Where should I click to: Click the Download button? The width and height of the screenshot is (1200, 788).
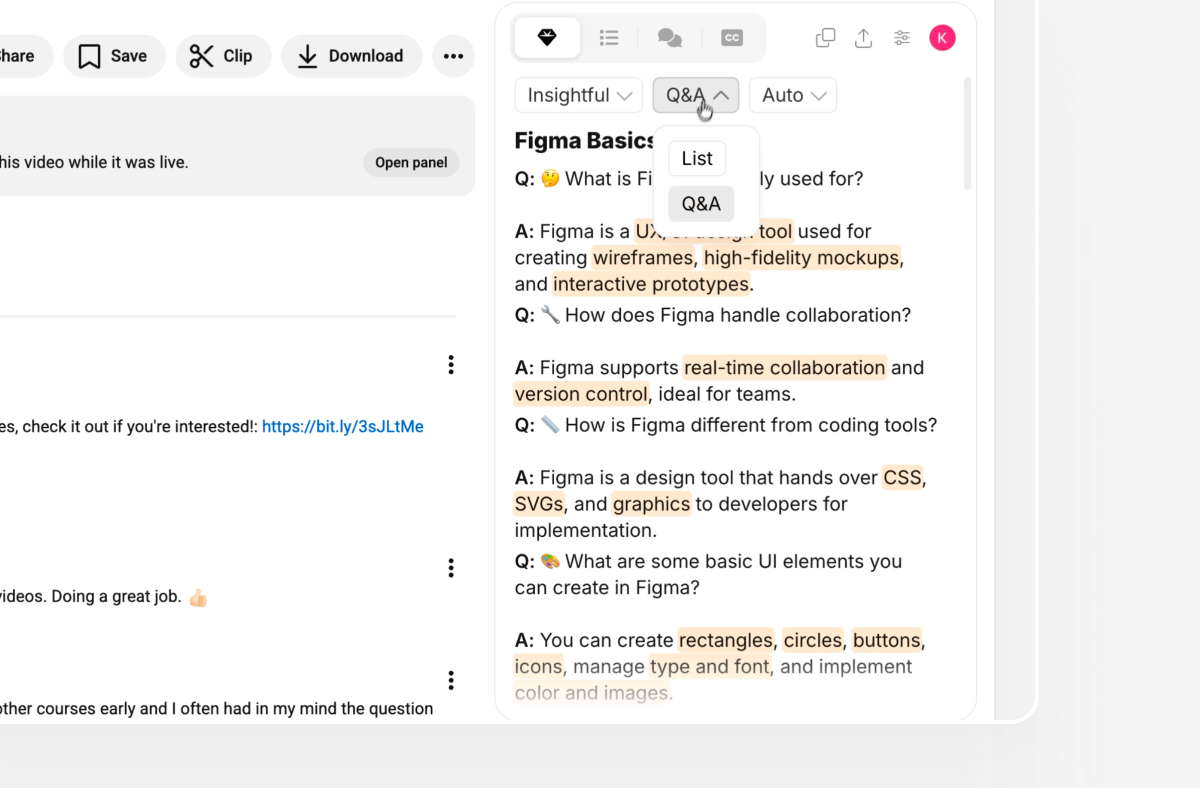pyautogui.click(x=352, y=56)
